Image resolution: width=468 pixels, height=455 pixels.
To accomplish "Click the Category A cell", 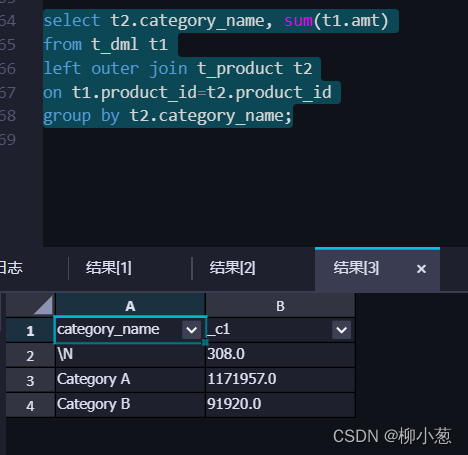I will [130, 380].
